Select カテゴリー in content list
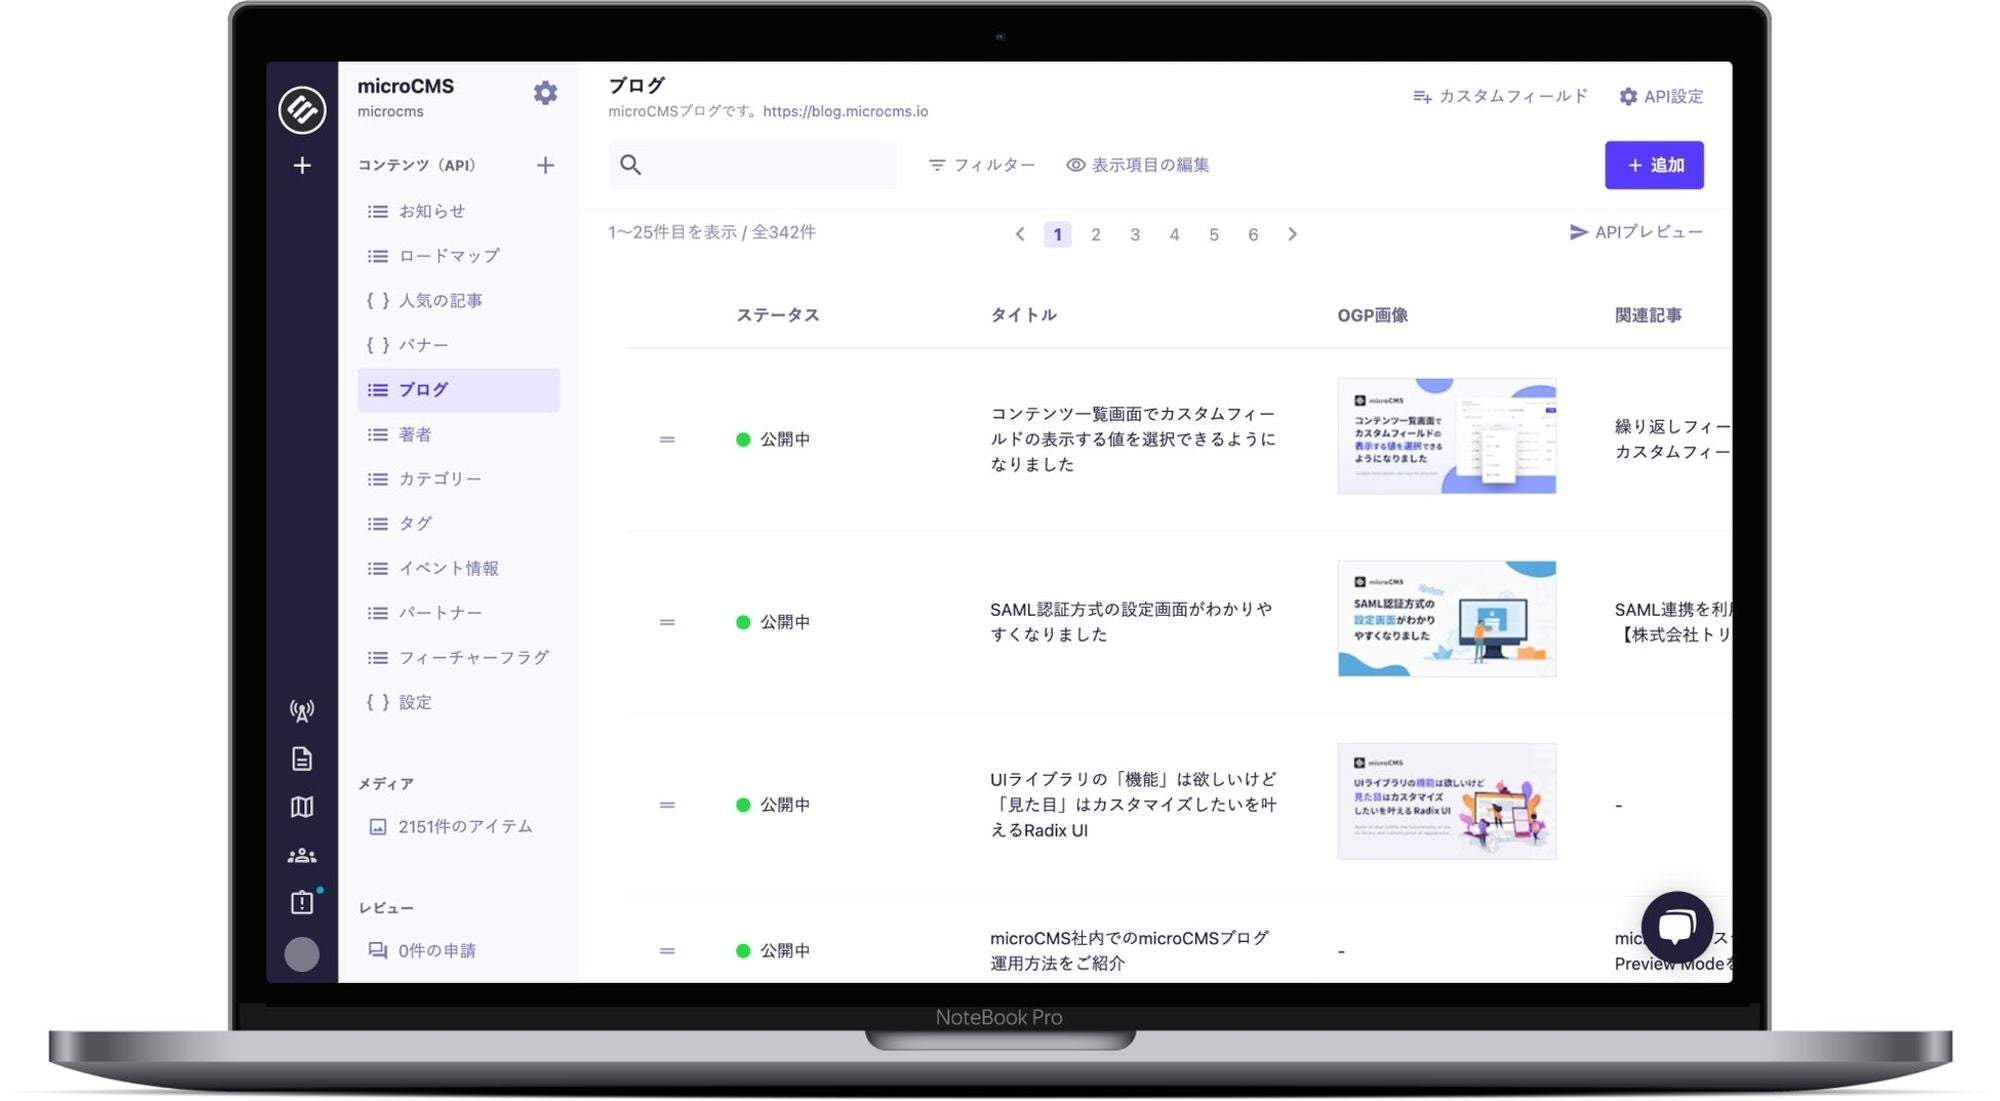This screenshot has width=2000, height=1101. [x=439, y=479]
